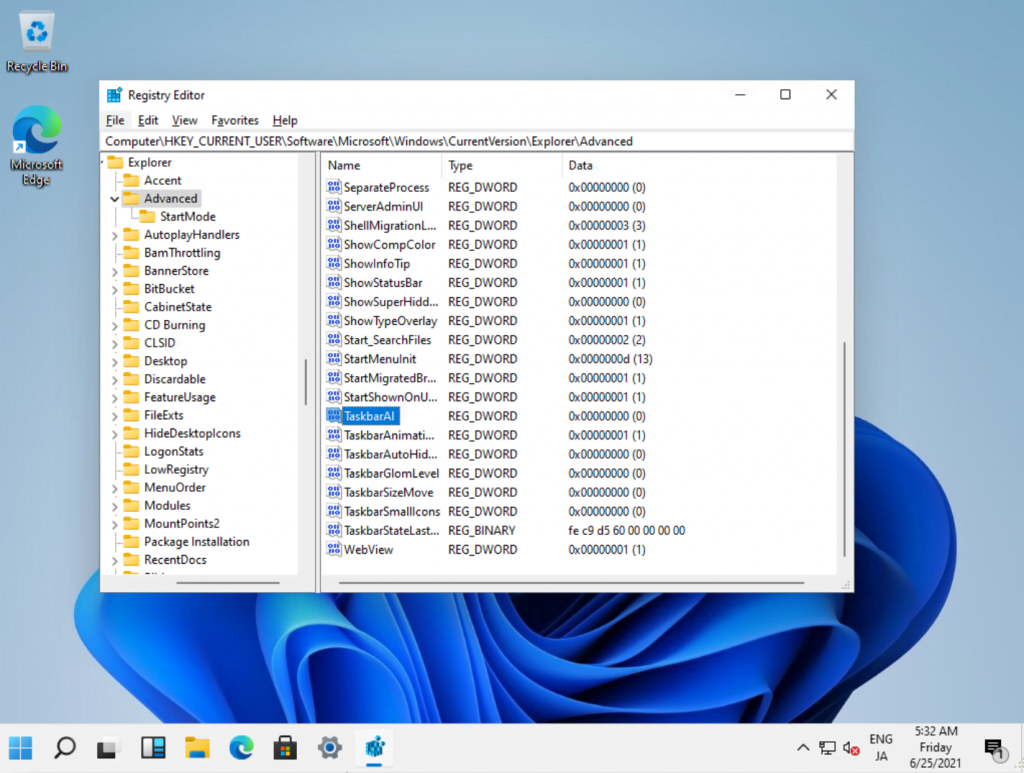This screenshot has width=1024, height=773.
Task: Click the Task View taskbar icon
Action: click(x=108, y=747)
